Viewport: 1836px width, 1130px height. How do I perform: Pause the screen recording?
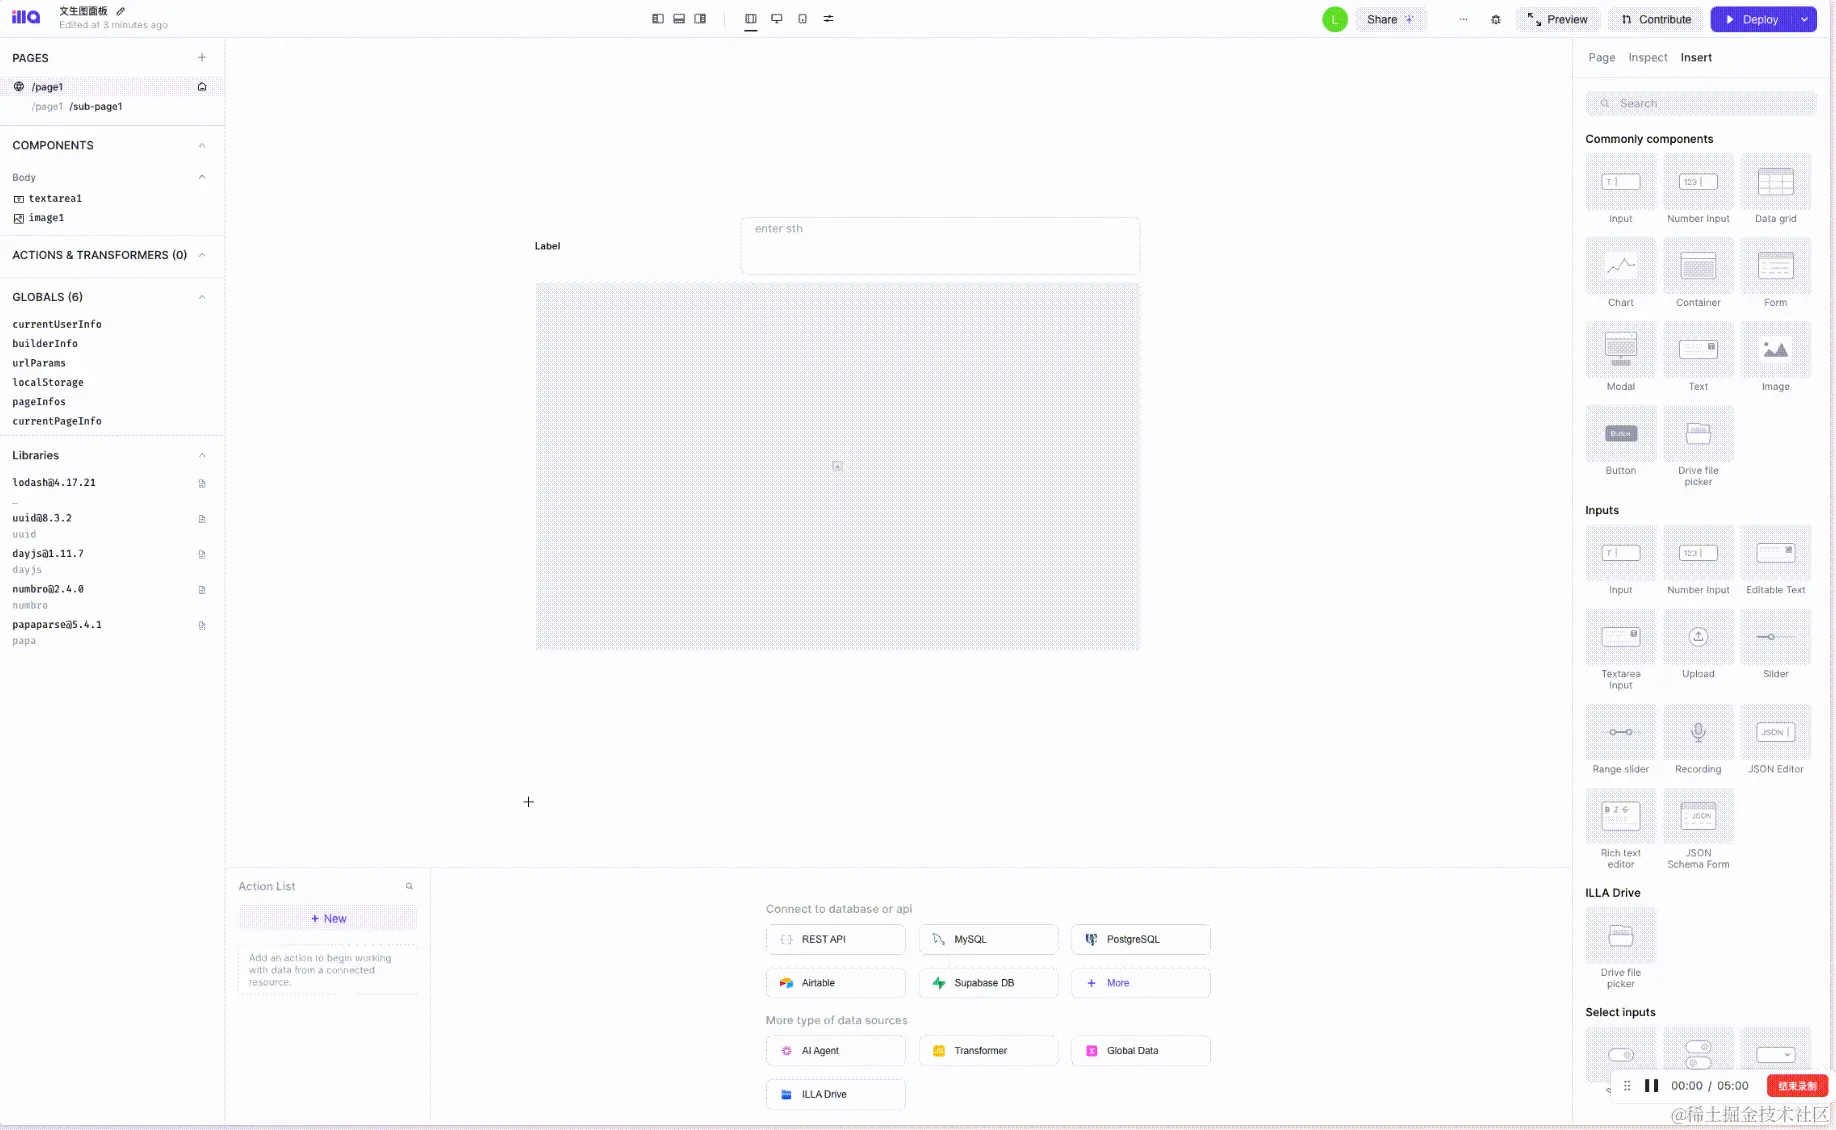click(x=1650, y=1085)
